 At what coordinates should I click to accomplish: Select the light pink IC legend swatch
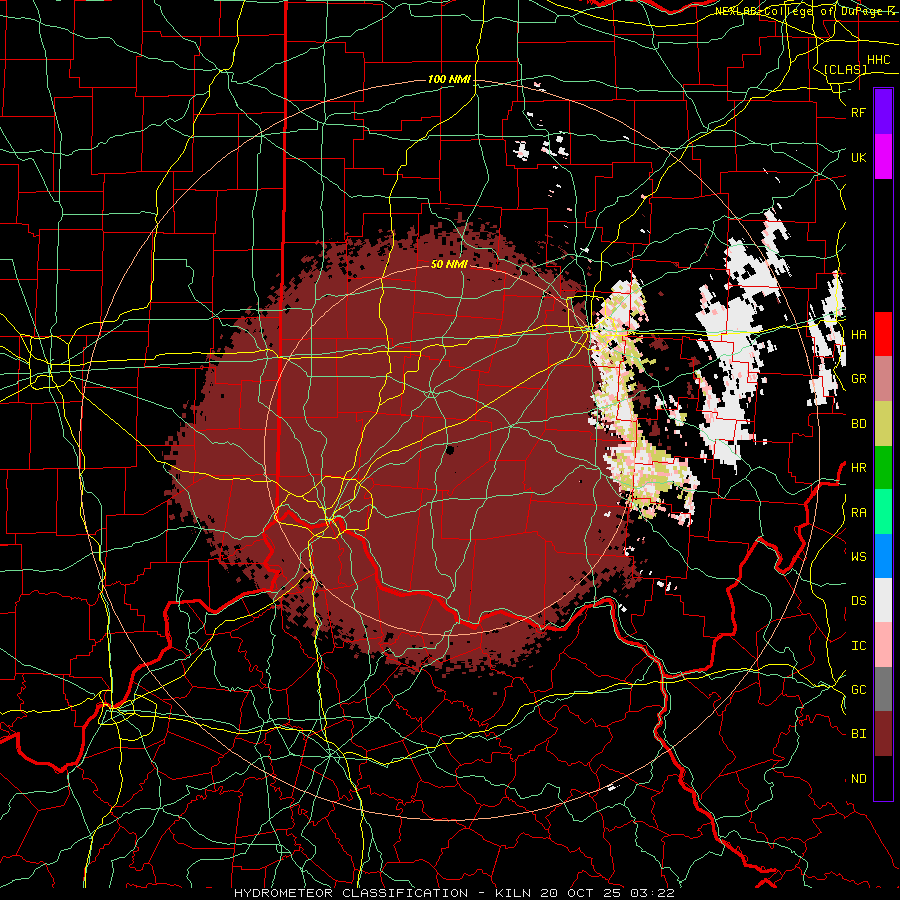click(883, 645)
